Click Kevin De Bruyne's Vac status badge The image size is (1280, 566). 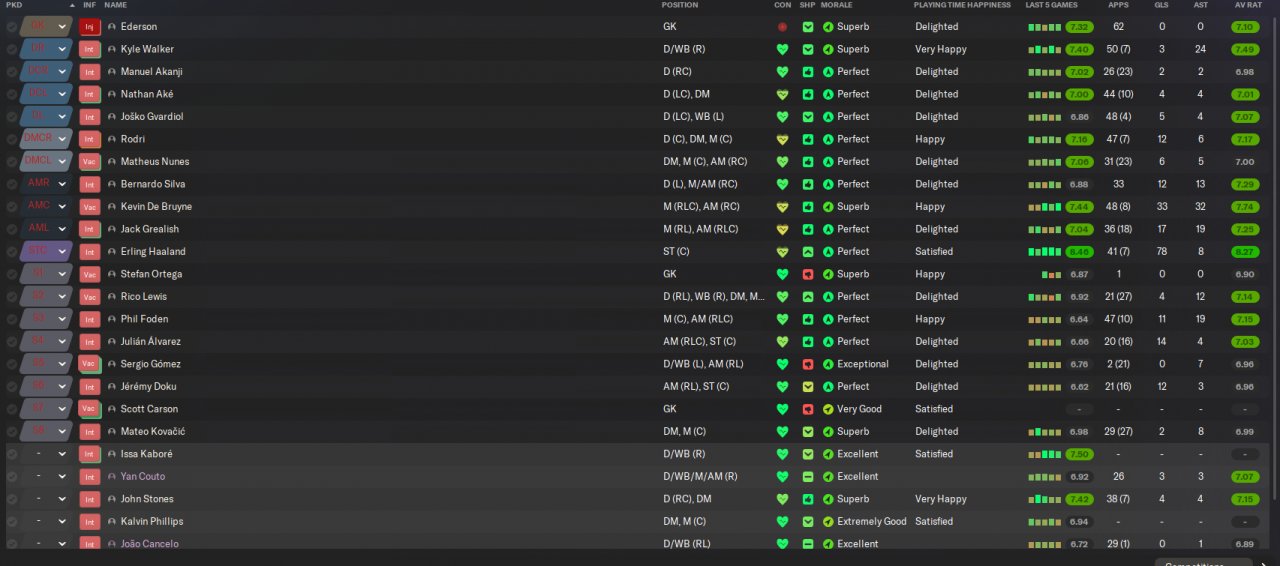pyautogui.click(x=90, y=206)
